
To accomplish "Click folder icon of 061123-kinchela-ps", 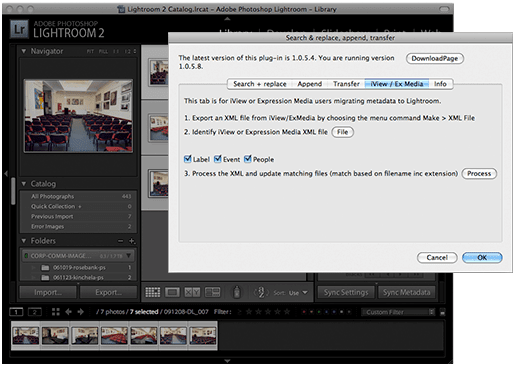I will [x=45, y=277].
